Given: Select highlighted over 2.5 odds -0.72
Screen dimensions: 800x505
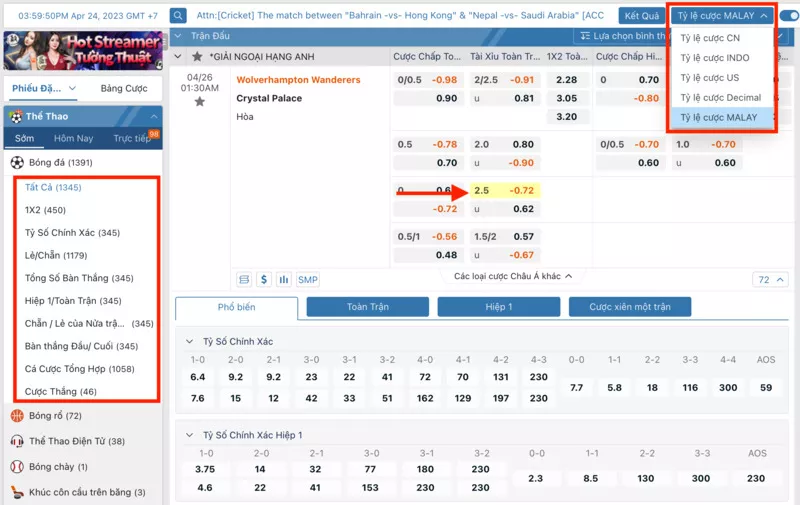Looking at the screenshot, I should (x=505, y=190).
